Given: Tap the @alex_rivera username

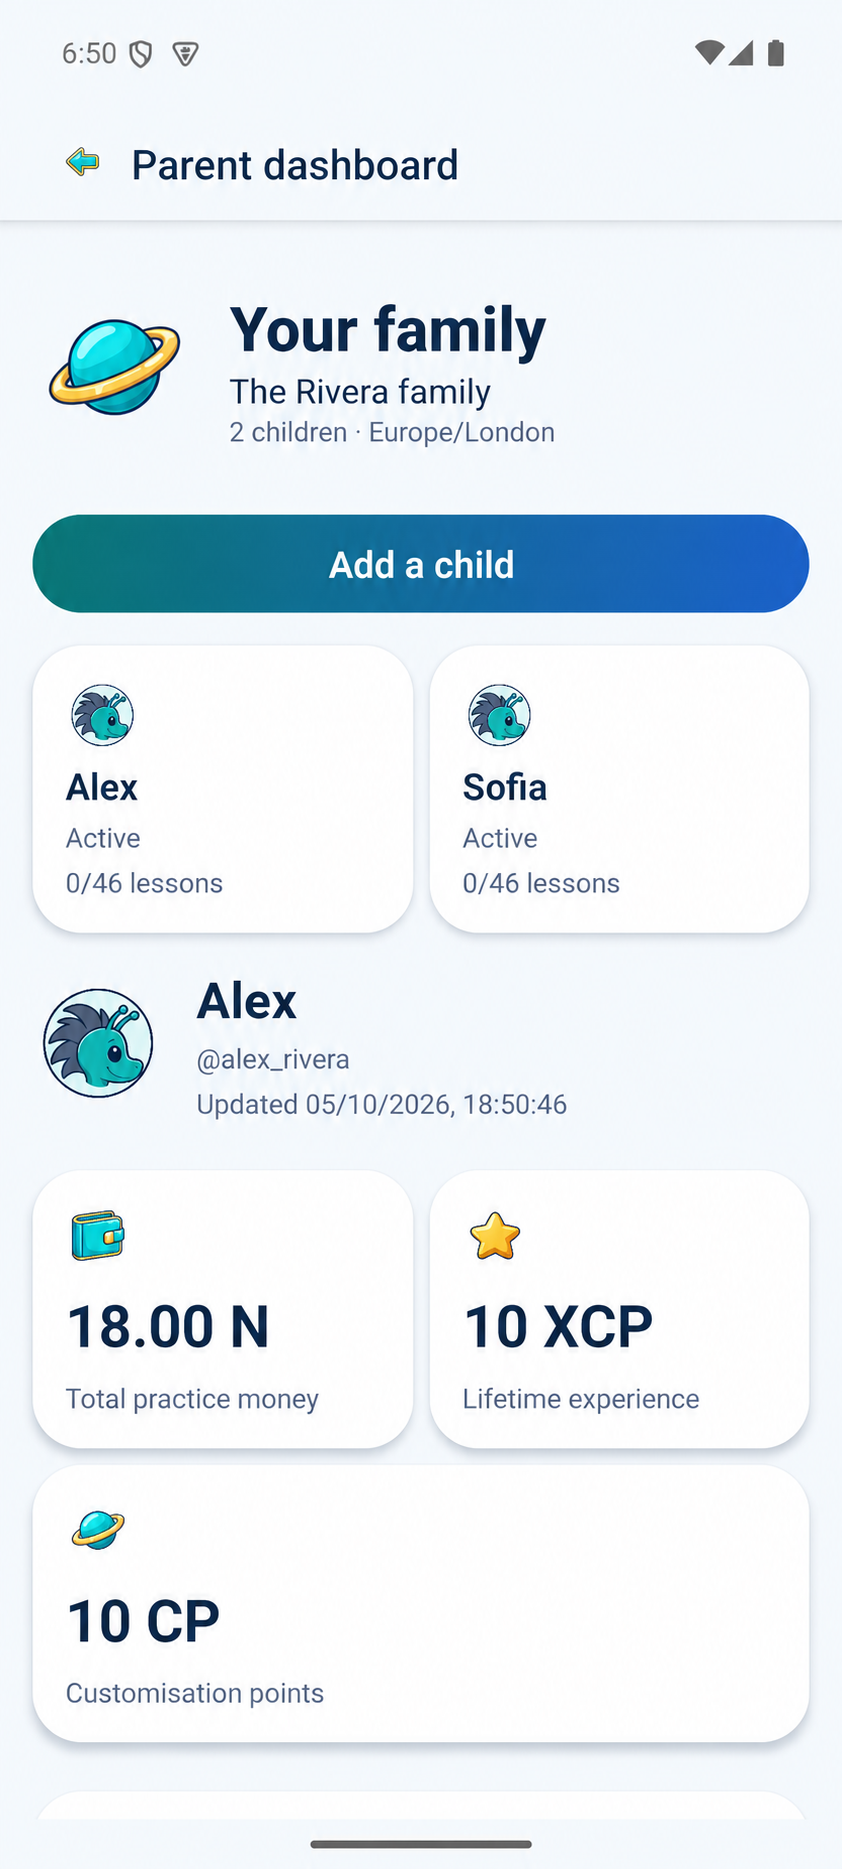Looking at the screenshot, I should [x=273, y=1059].
